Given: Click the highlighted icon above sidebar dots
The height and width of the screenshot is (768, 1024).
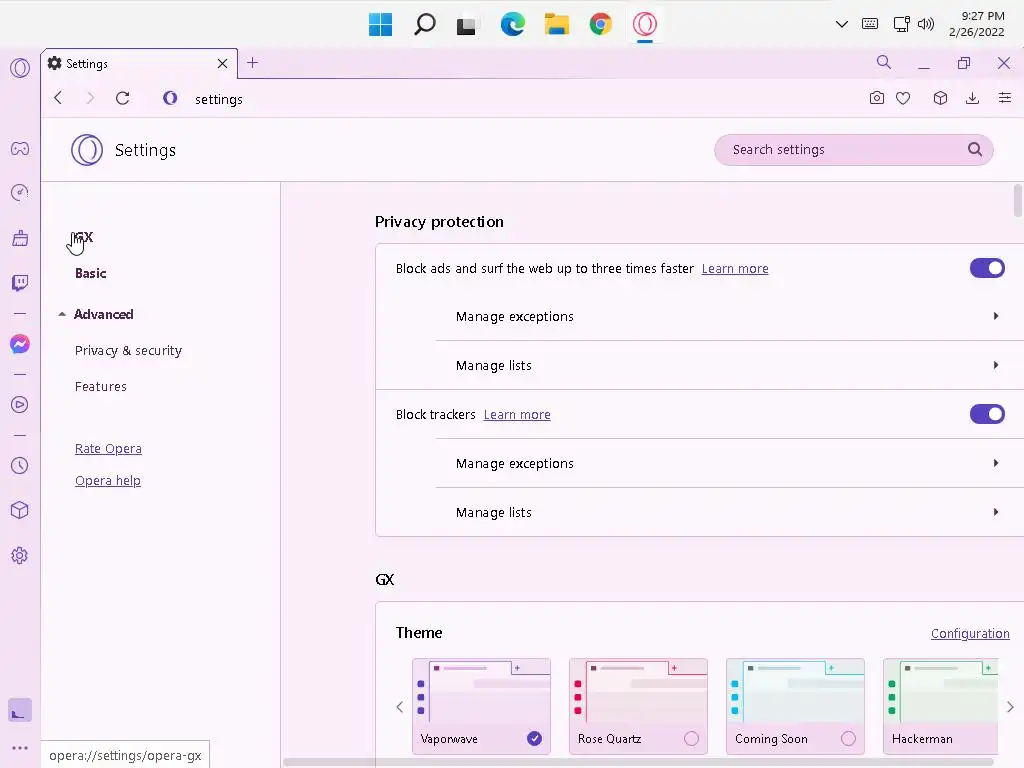Looking at the screenshot, I should click(x=20, y=711).
